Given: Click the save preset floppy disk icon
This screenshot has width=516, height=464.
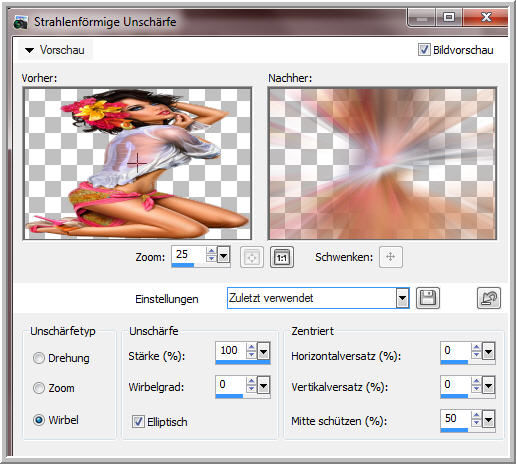Looking at the screenshot, I should tap(428, 298).
